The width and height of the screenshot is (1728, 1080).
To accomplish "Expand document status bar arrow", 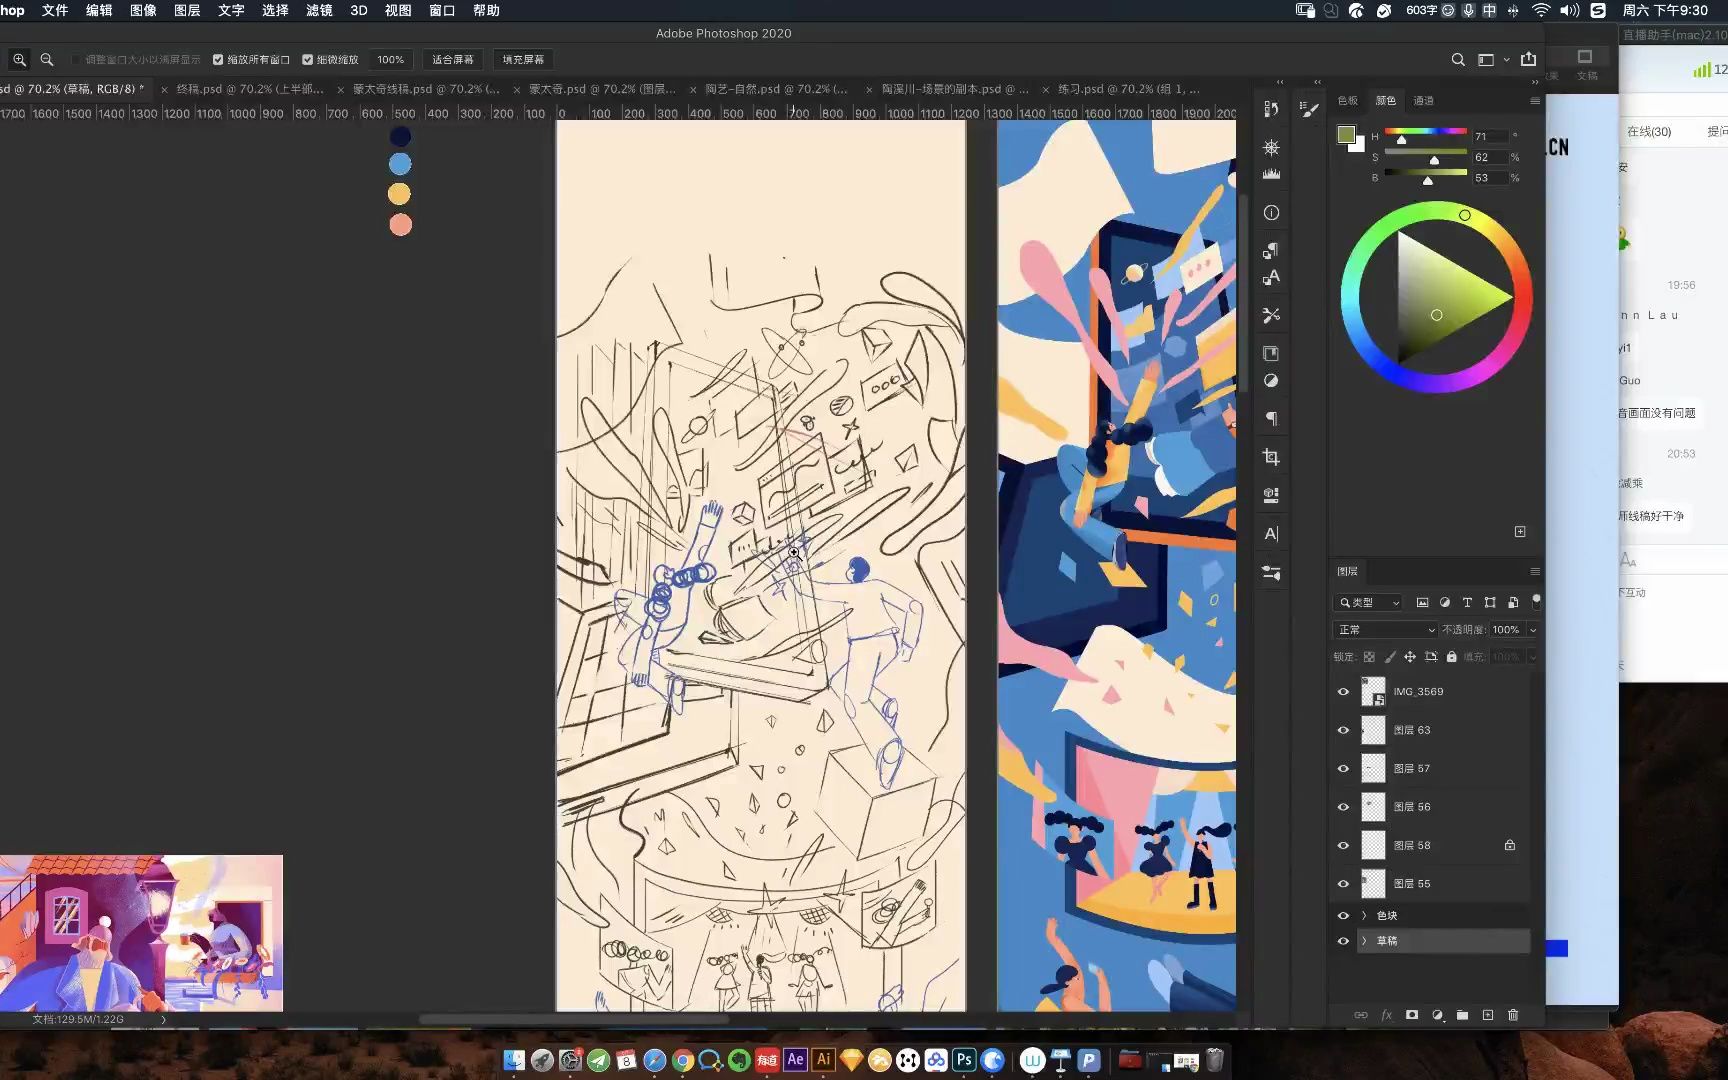I will point(163,1020).
